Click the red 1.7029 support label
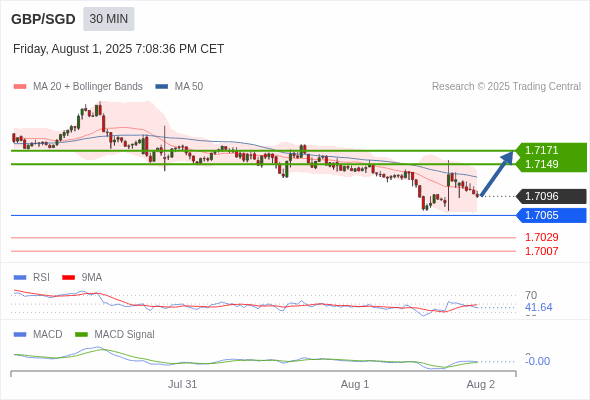 click(541, 237)
